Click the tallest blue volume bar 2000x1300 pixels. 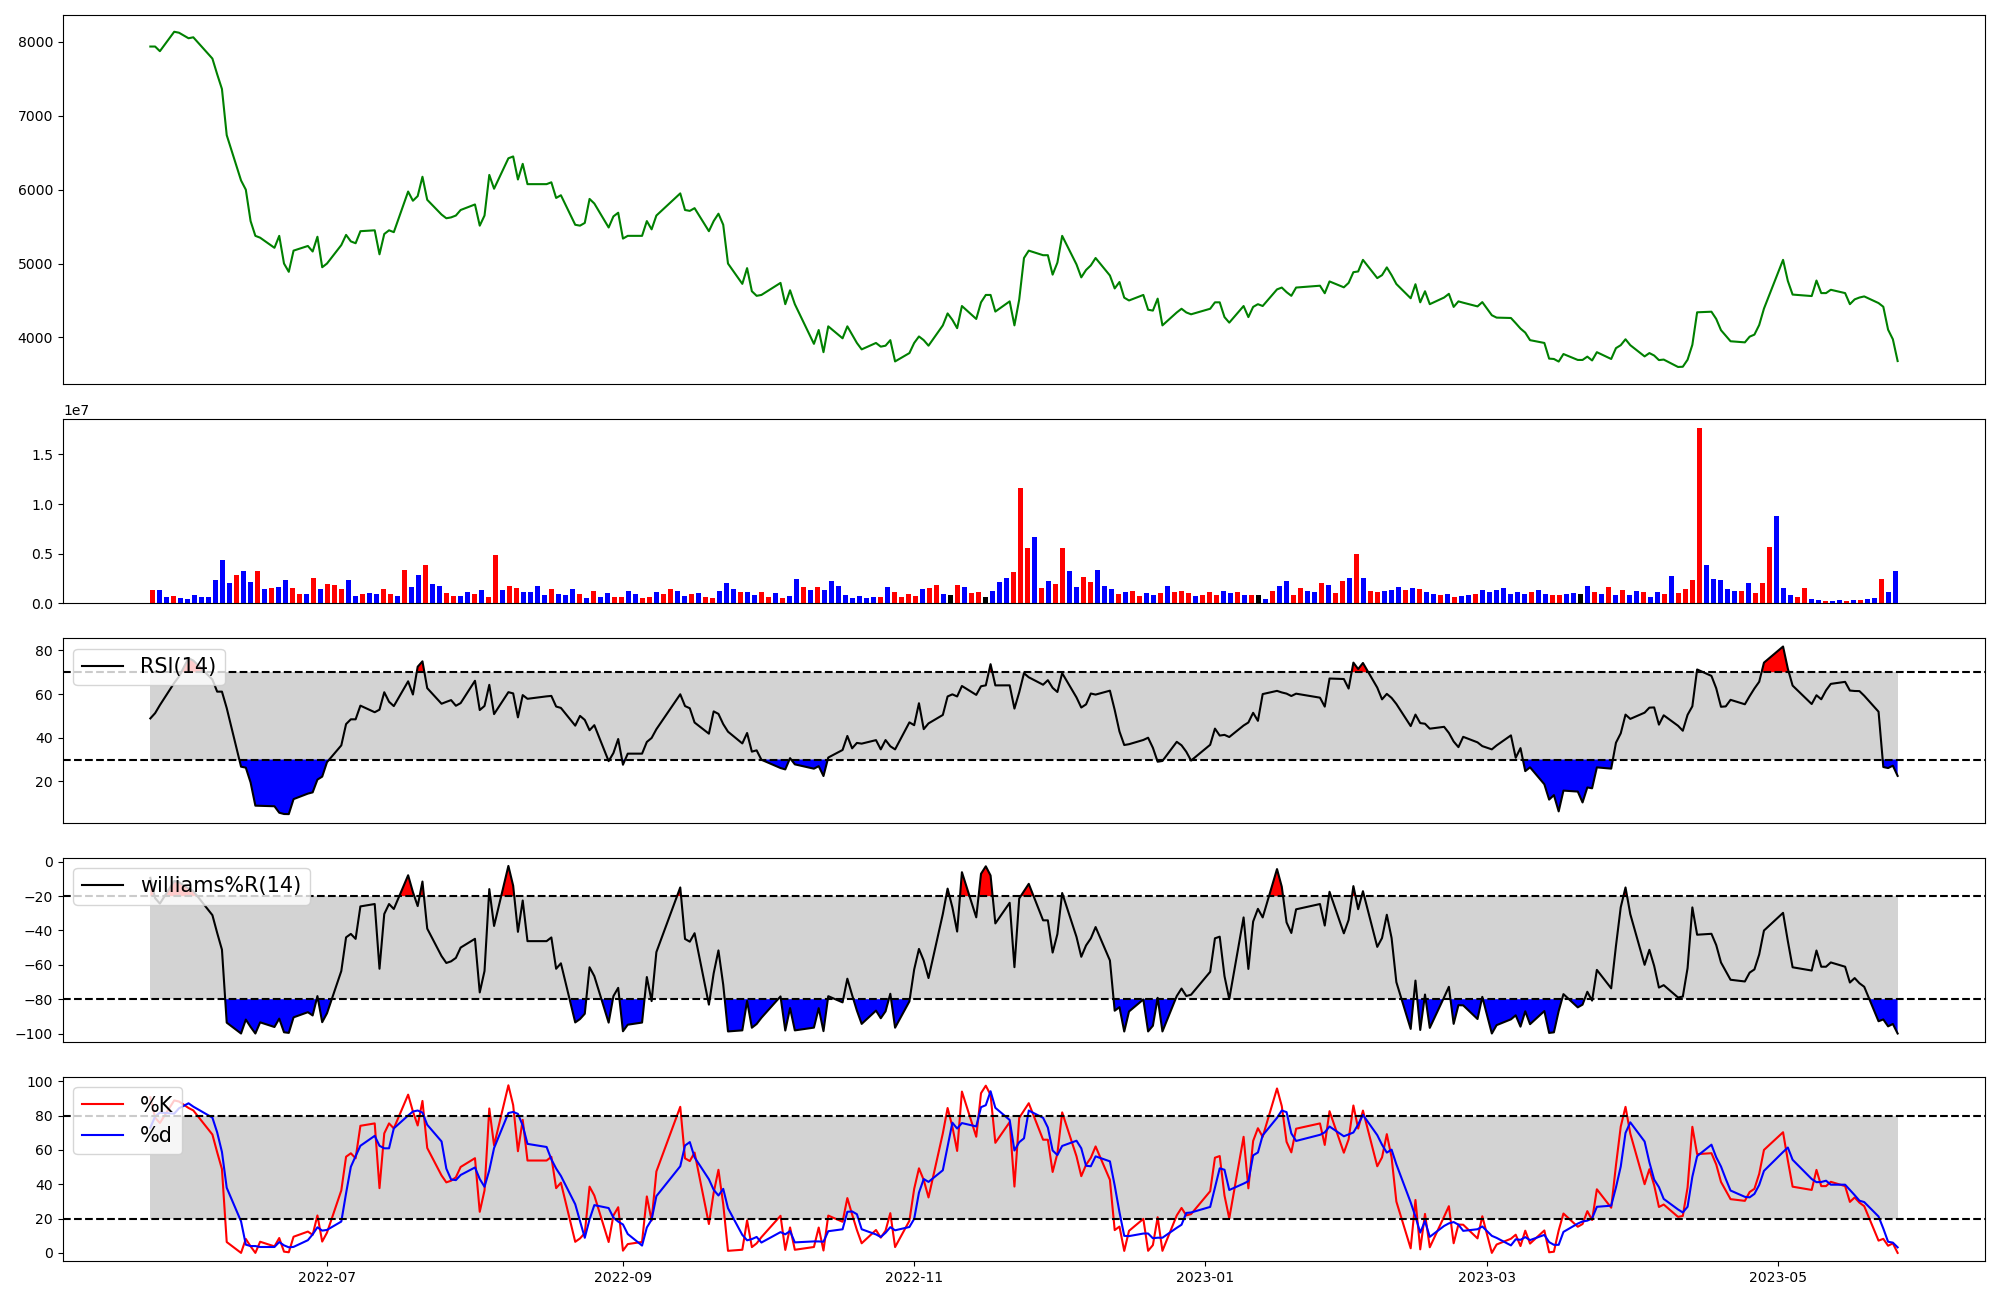[x=1776, y=560]
